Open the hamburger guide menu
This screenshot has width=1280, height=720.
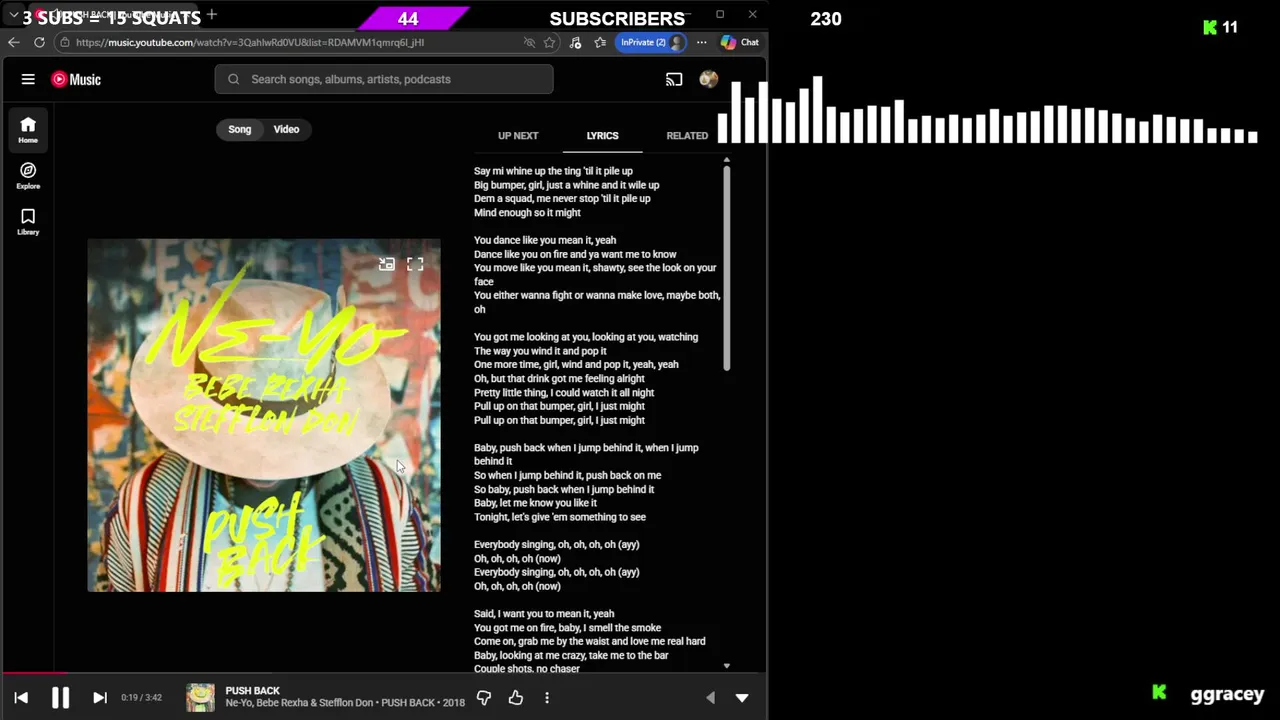(x=28, y=79)
